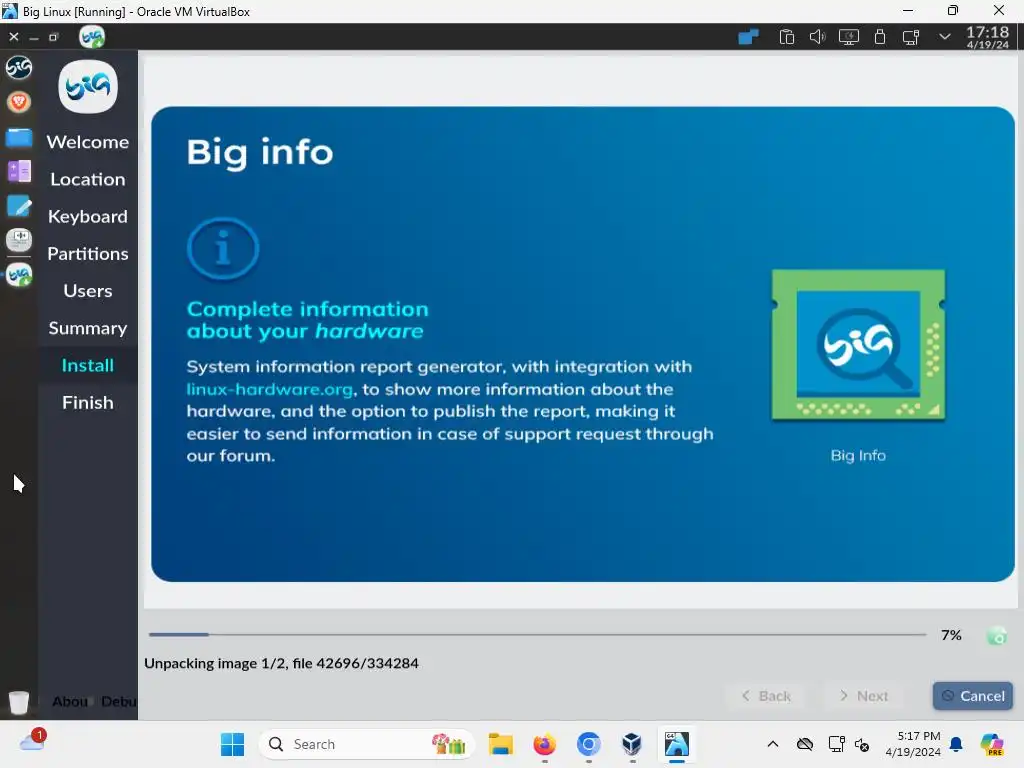The height and width of the screenshot is (768, 1024).
Task: Close the Calamares installer window via panel X
Action: click(14, 37)
